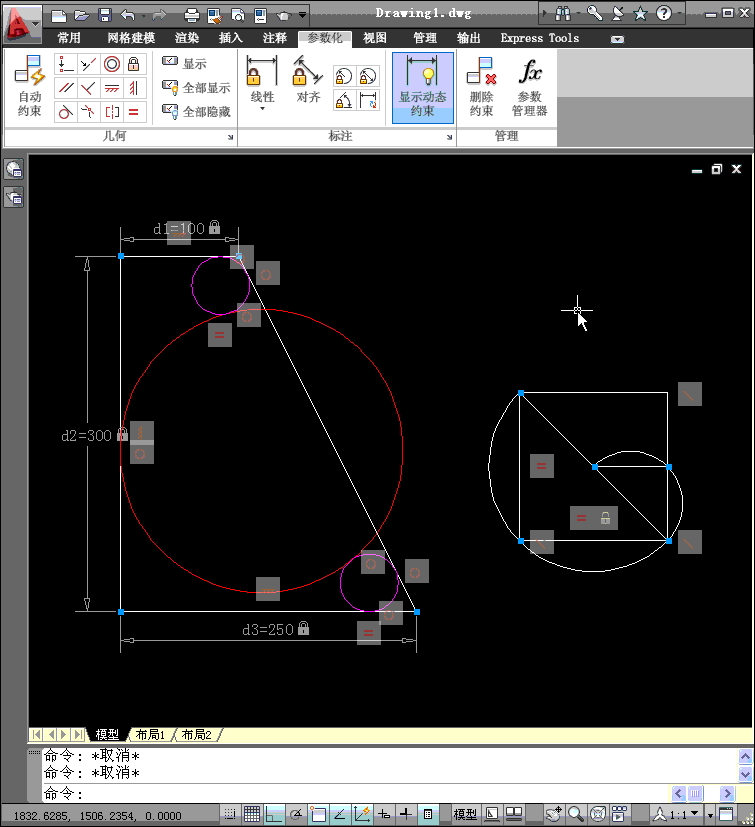Click the Auto Constrain (自动约束) button
The image size is (755, 827).
tap(29, 86)
